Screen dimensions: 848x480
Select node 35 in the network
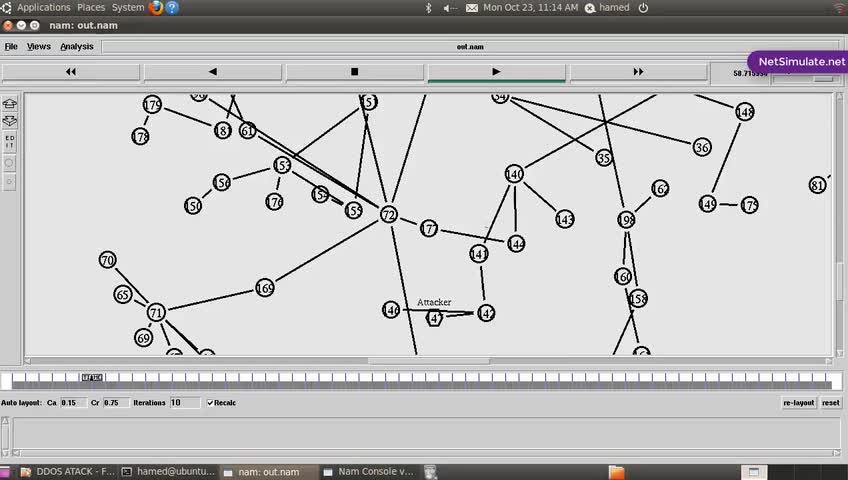604,157
